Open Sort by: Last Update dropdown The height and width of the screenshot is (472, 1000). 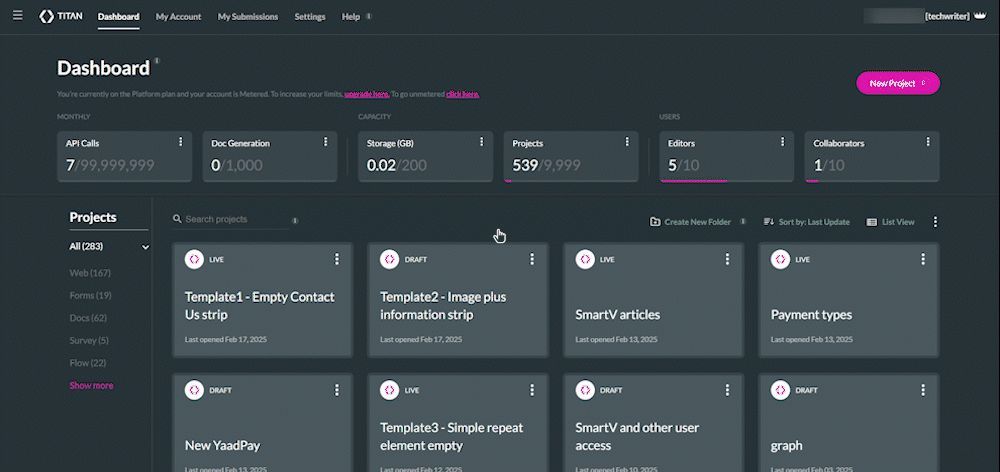point(806,222)
